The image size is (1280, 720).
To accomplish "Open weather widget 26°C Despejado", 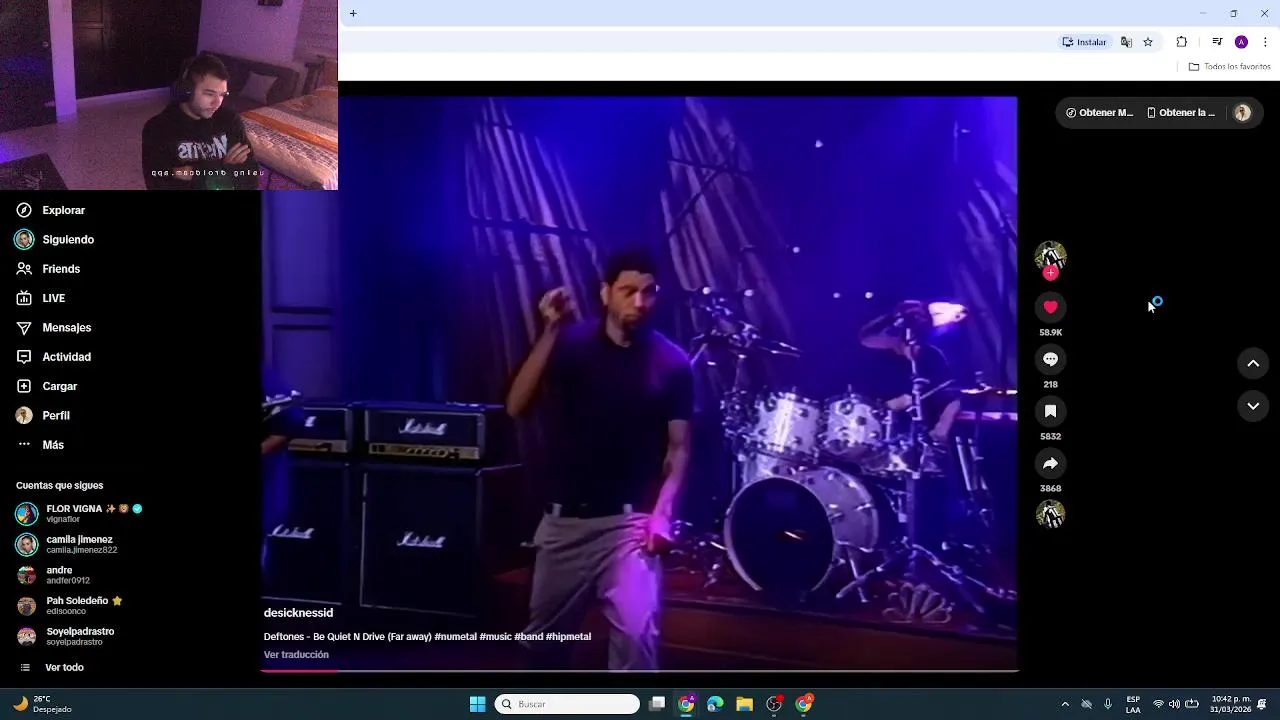I will (x=42, y=704).
